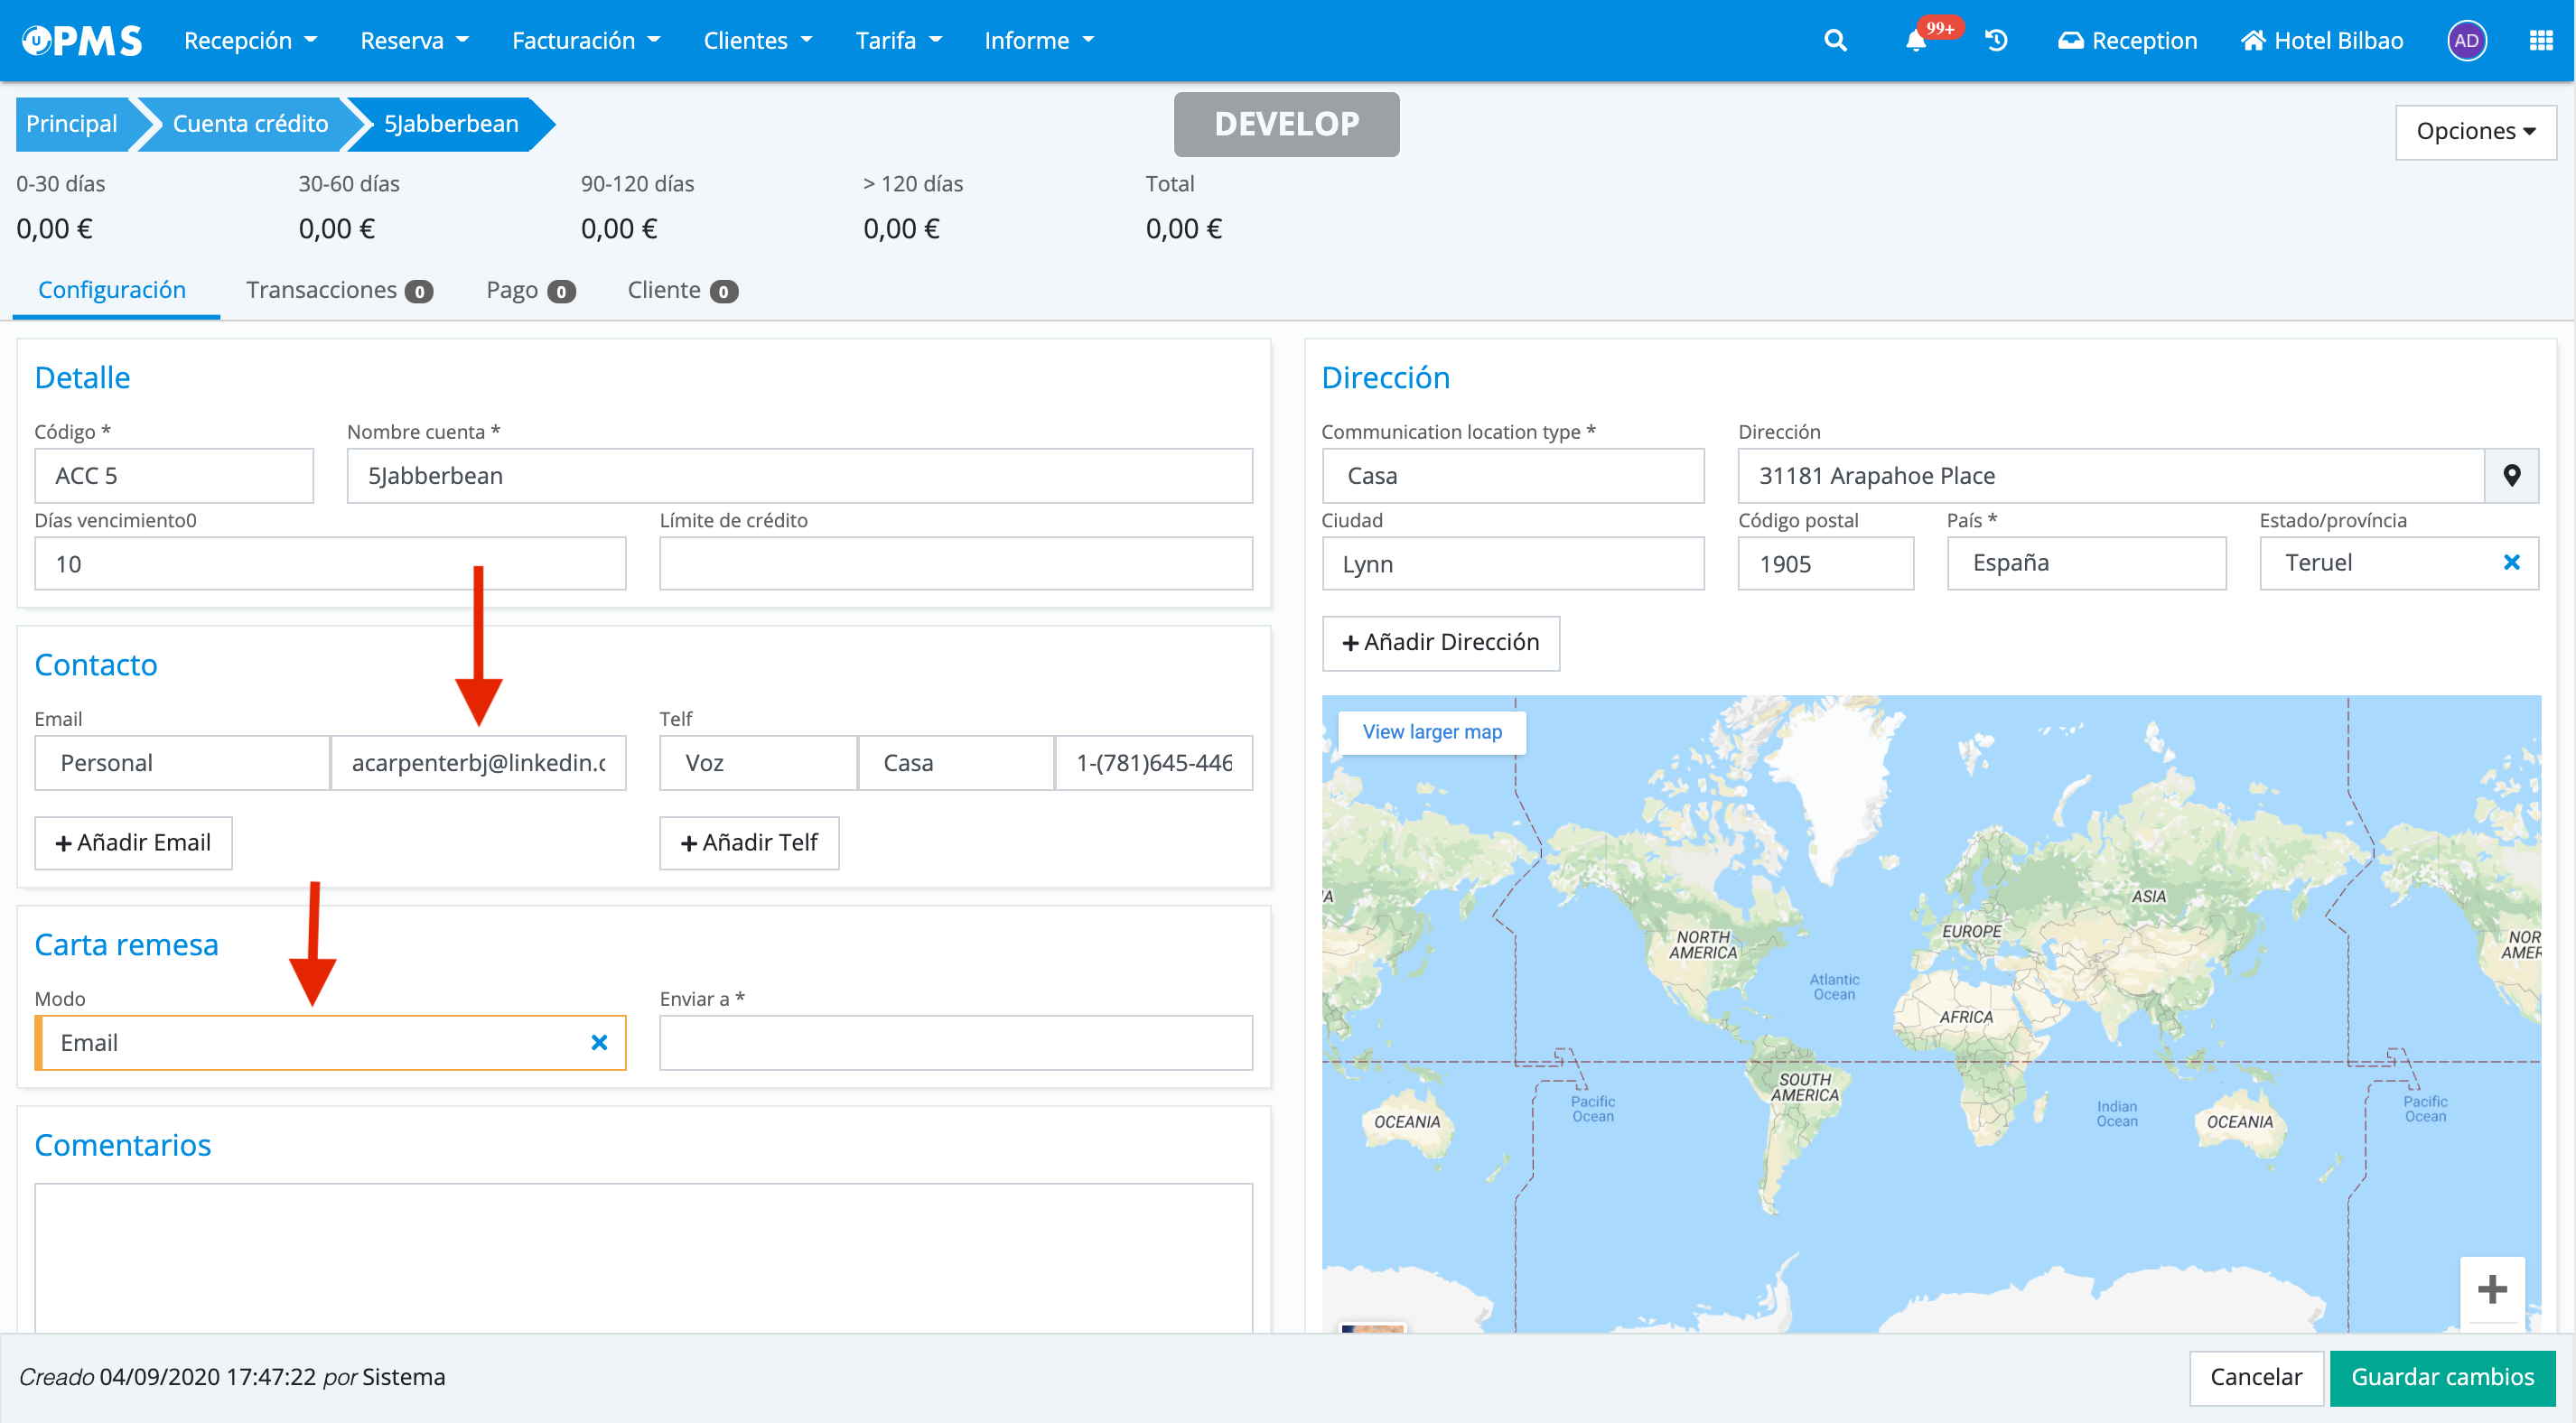Open the País España dropdown
The height and width of the screenshot is (1423, 2576).
pyautogui.click(x=2086, y=563)
